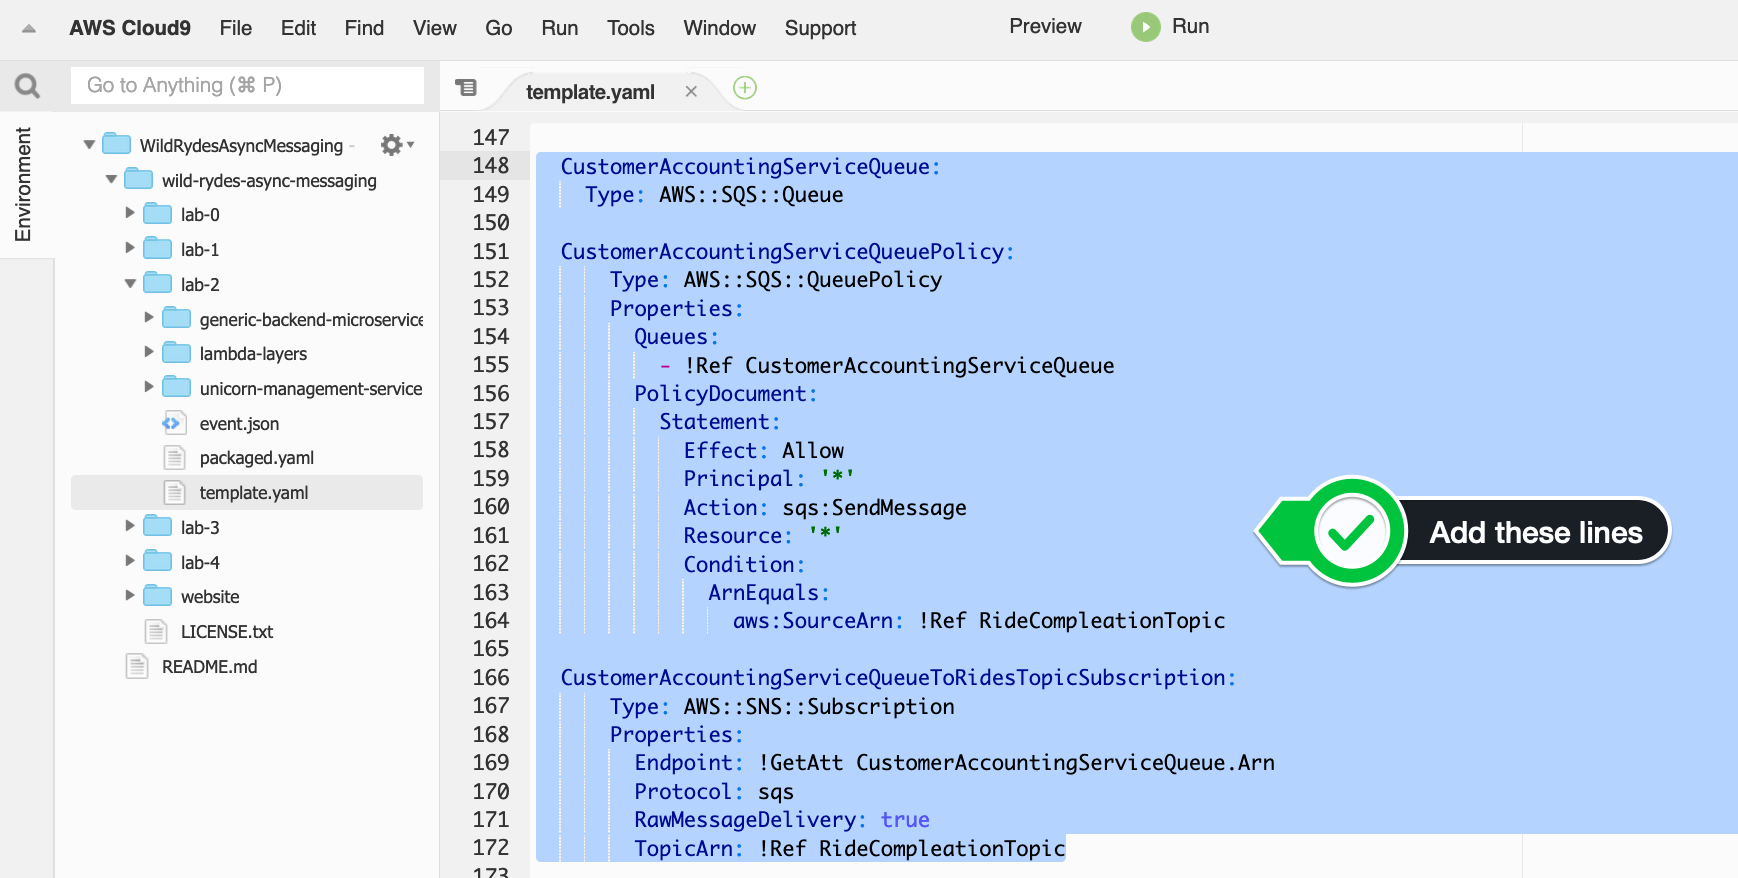Select LICENSE.txt in the file tree

227,632
